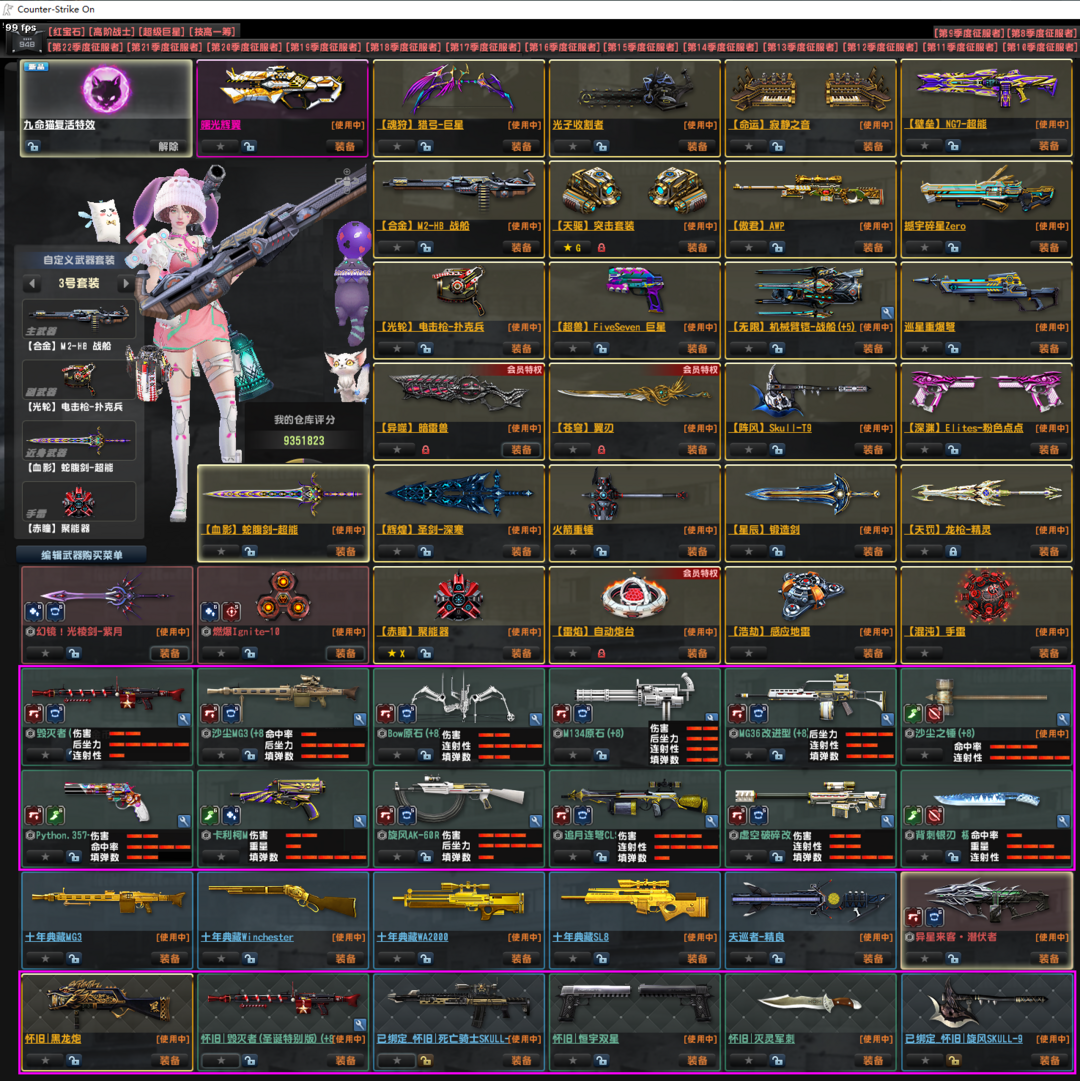Image resolution: width=1080 pixels, height=1081 pixels.
Task: Click wrench icon on 沙尘之锤 card
Action: point(1063,719)
